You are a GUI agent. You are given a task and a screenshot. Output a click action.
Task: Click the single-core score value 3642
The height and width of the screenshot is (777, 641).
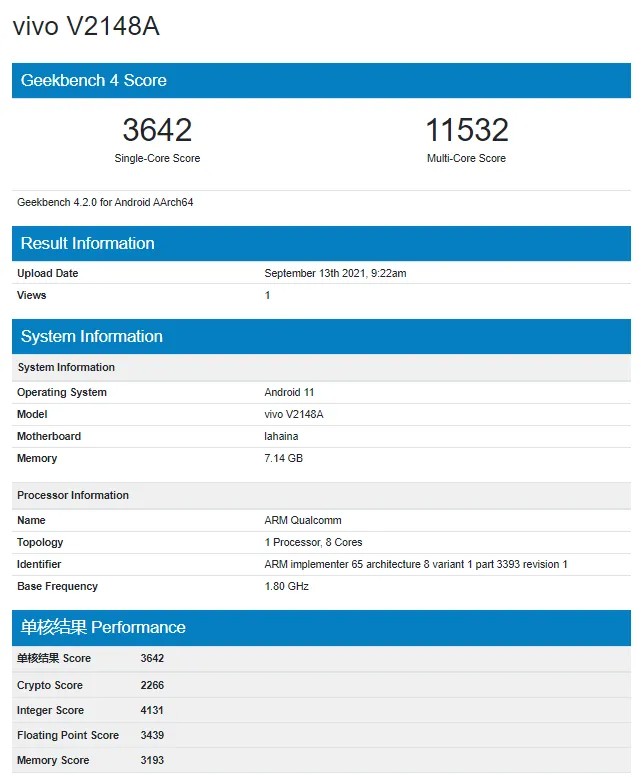point(157,130)
